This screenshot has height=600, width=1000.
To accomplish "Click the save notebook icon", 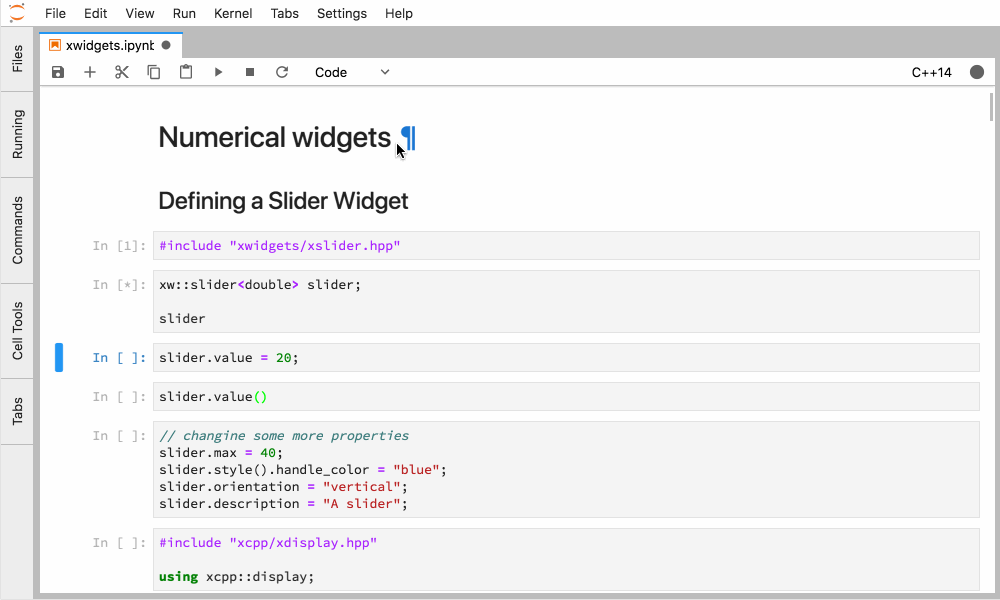I will (x=58, y=72).
